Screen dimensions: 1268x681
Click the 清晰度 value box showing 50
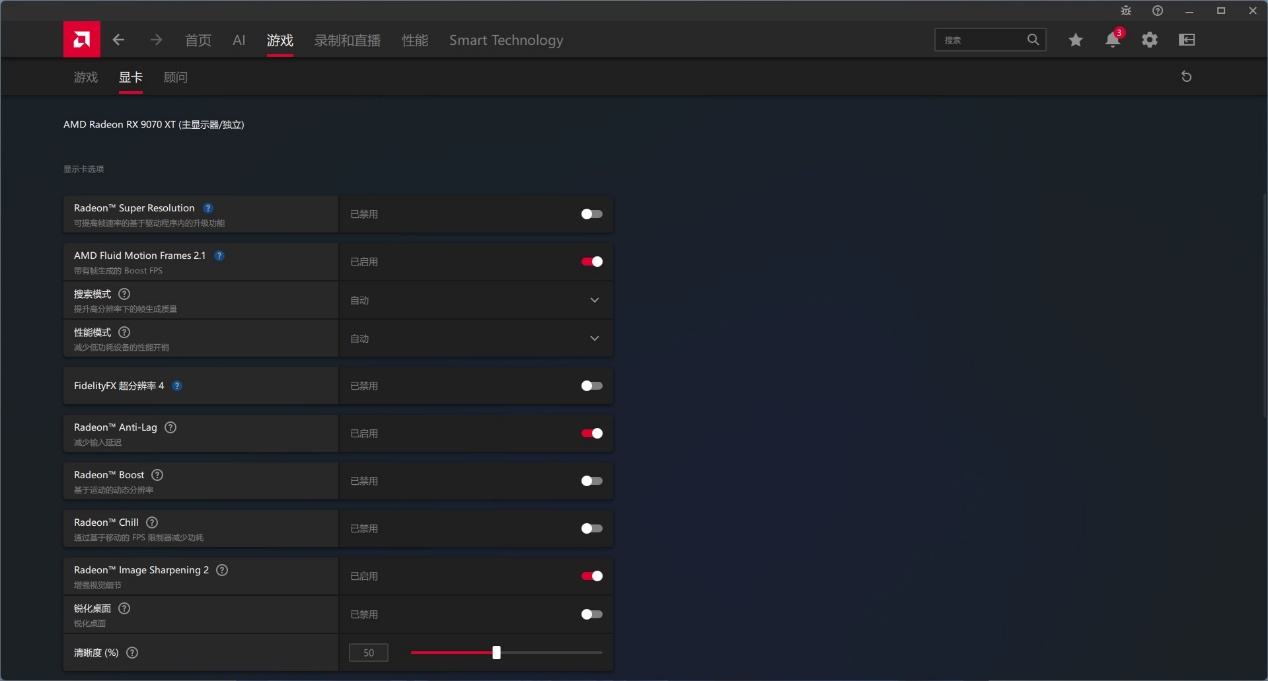tap(368, 653)
